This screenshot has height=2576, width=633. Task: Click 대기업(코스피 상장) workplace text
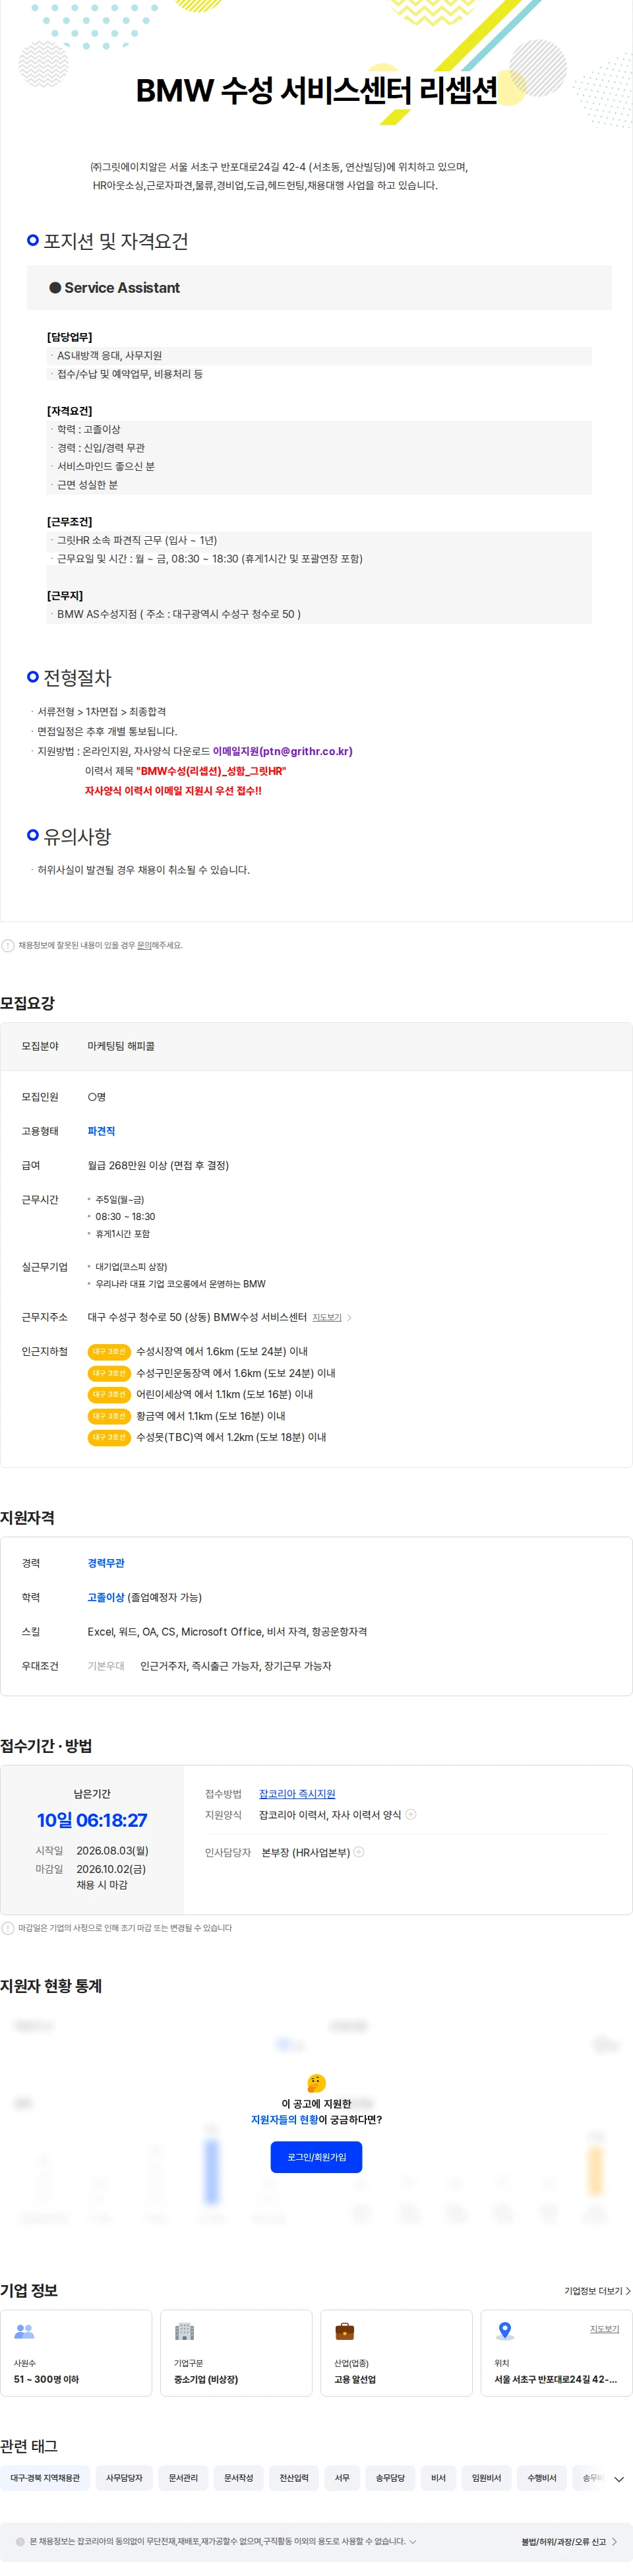pyautogui.click(x=131, y=1267)
